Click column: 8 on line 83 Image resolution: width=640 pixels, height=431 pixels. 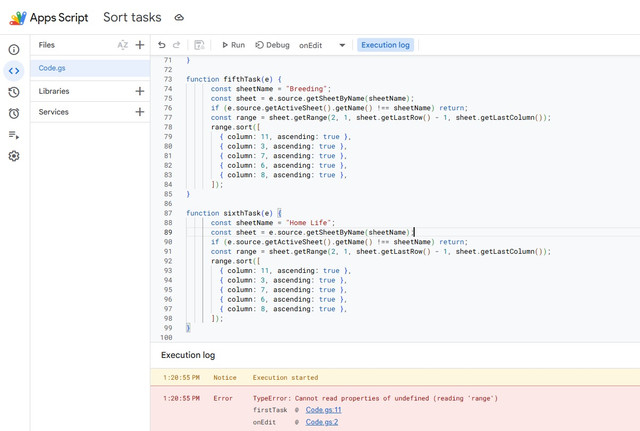coord(246,175)
